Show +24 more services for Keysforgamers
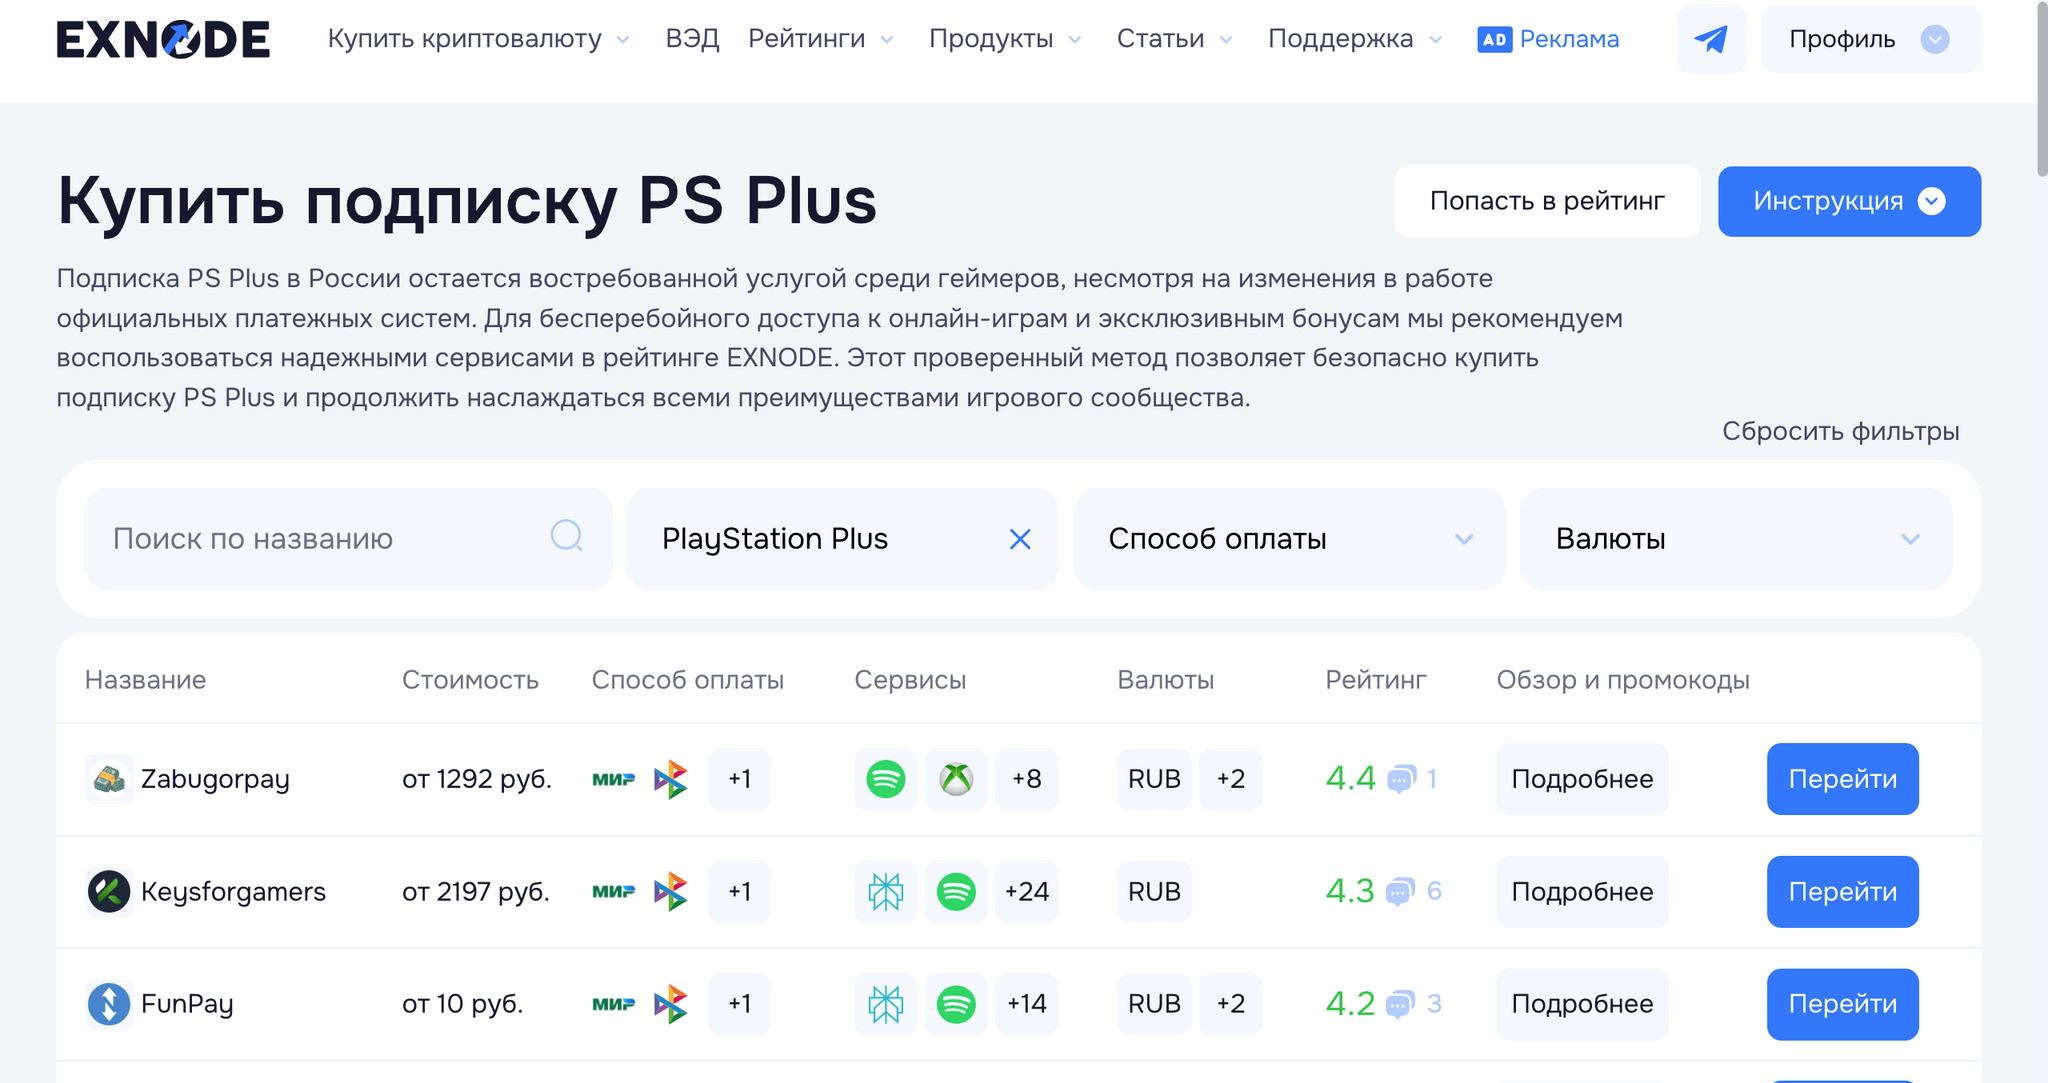This screenshot has width=2048, height=1083. click(x=1026, y=891)
